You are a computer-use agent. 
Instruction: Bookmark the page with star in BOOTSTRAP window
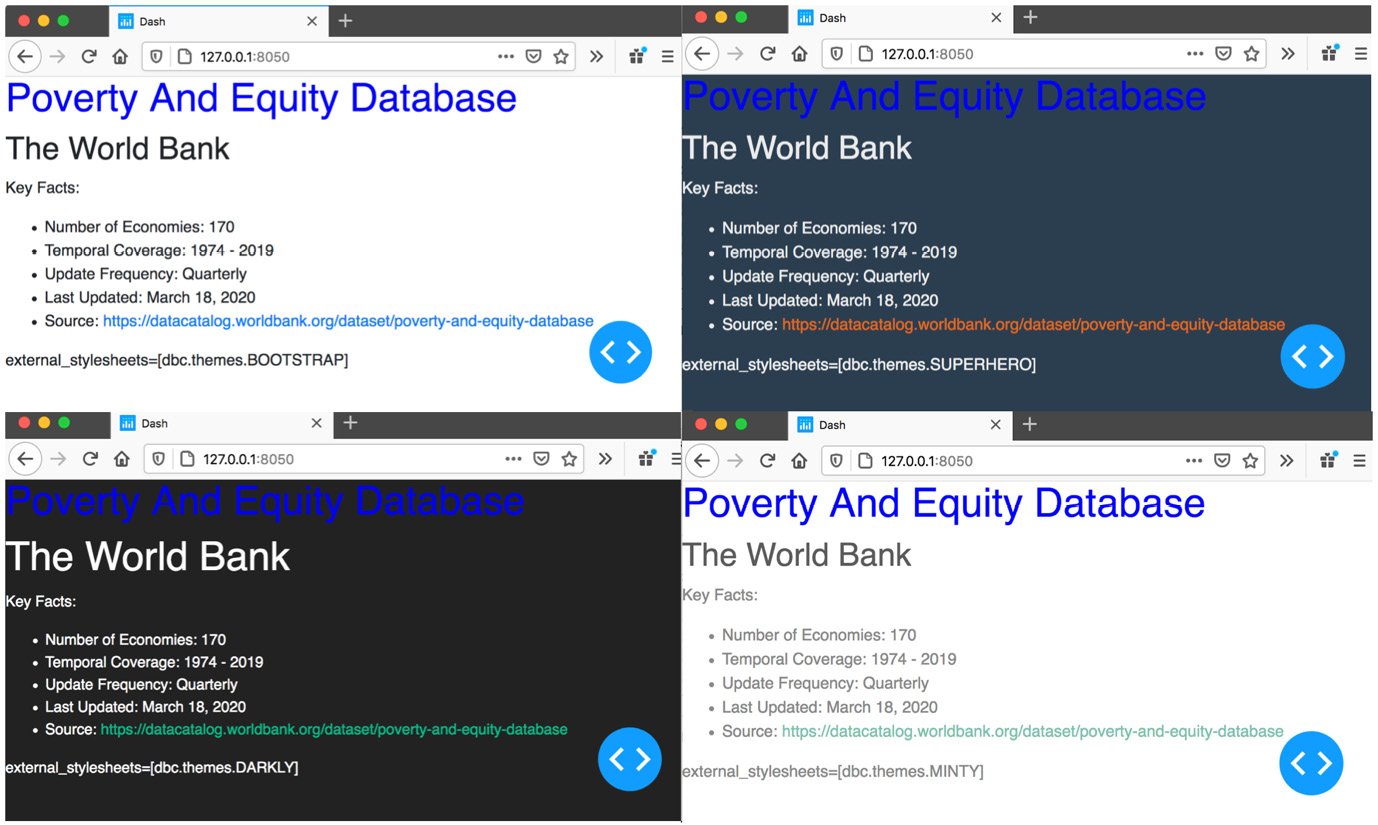click(561, 57)
